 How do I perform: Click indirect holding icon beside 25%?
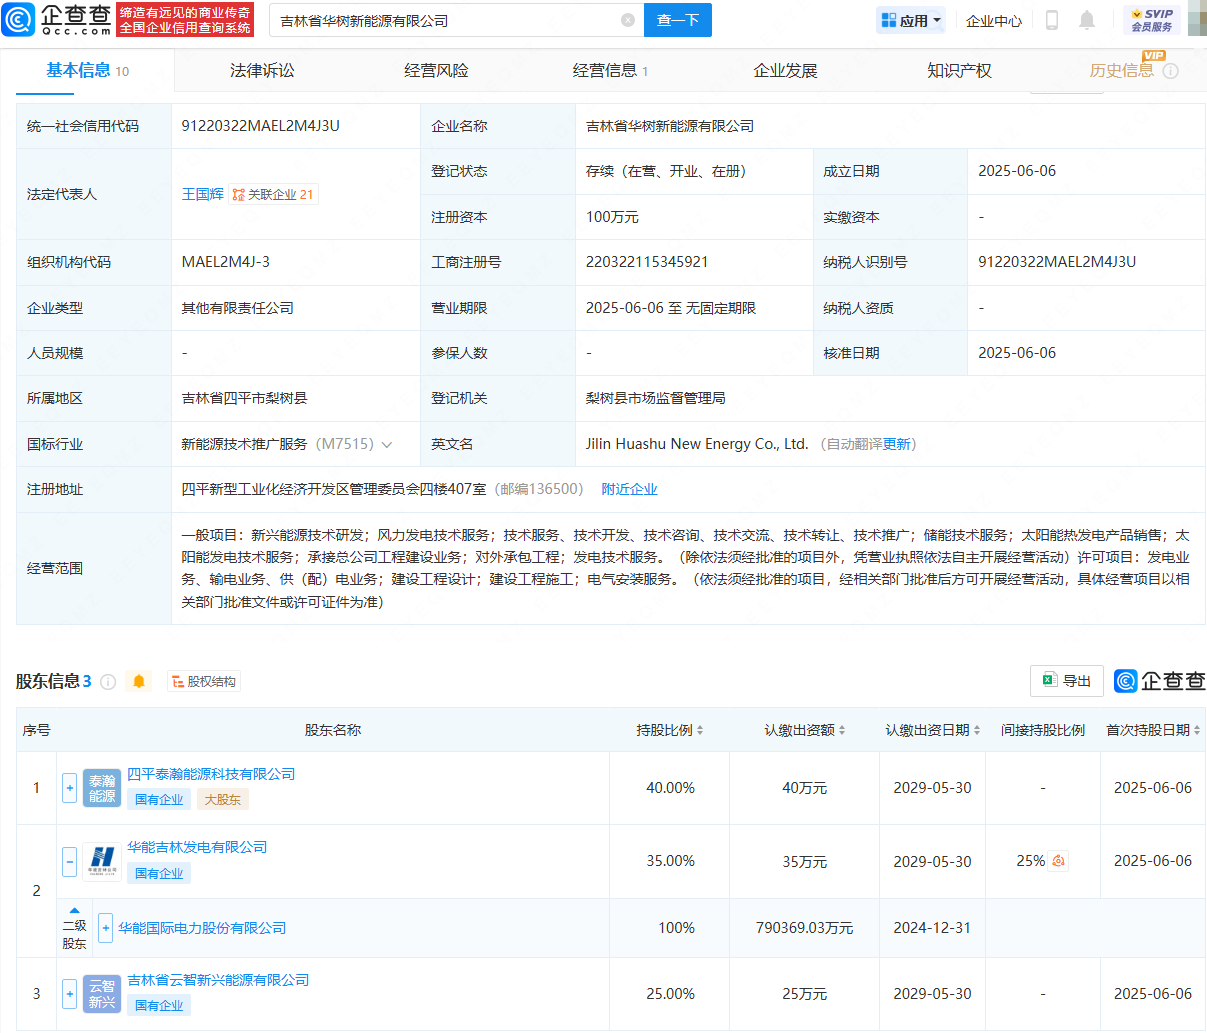[x=1059, y=861]
